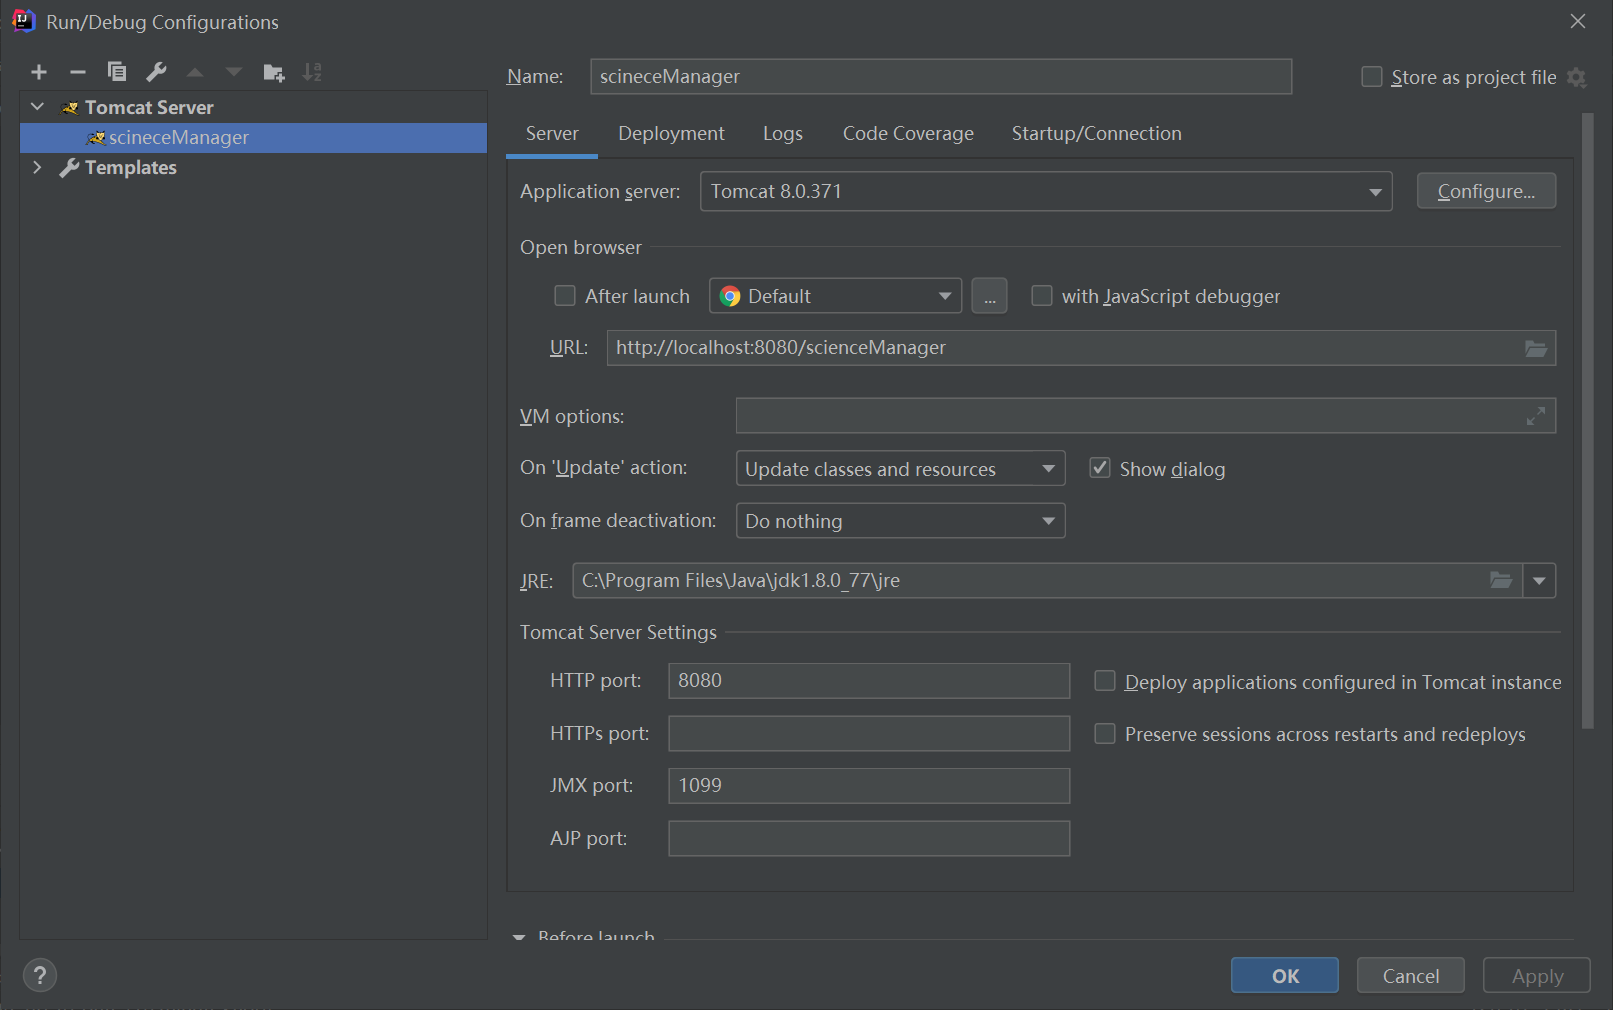
Task: Open gear settings next to Store as project file
Action: (x=1577, y=77)
